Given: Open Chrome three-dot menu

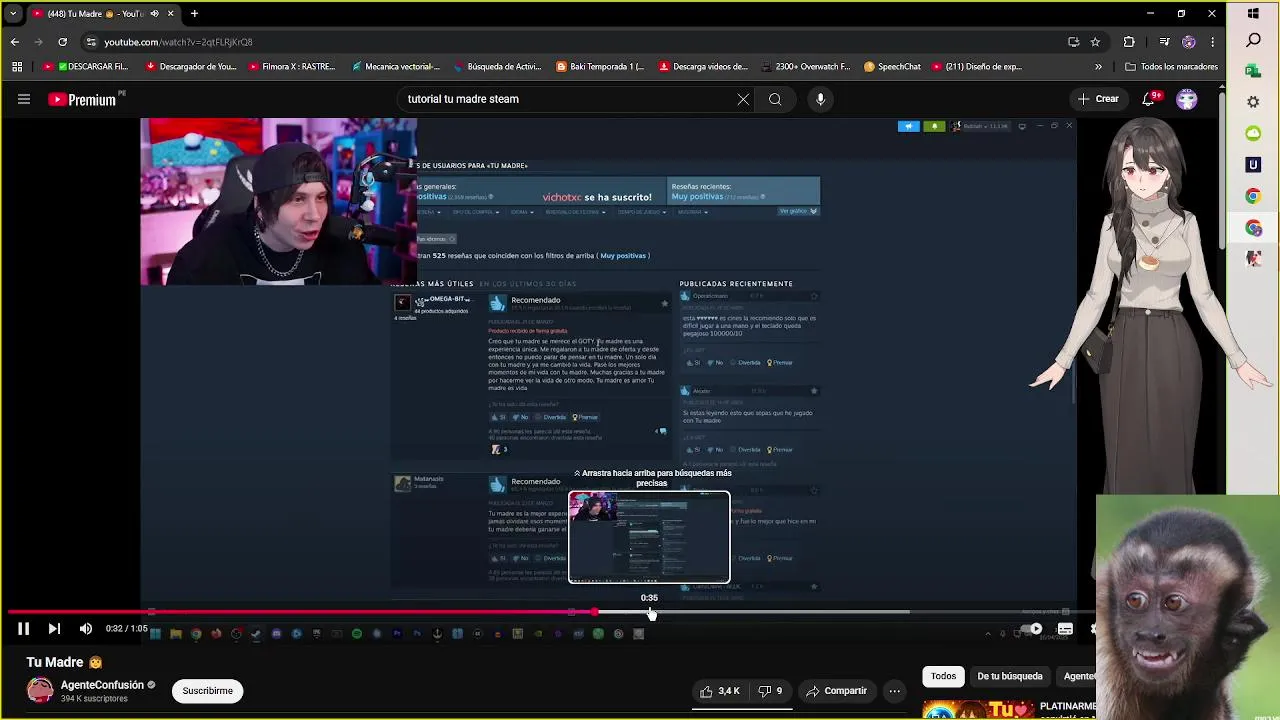Looking at the screenshot, I should [1212, 42].
